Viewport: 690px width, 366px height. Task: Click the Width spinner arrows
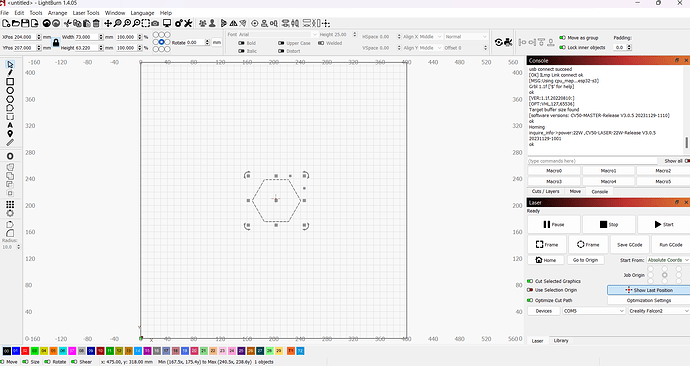point(101,37)
